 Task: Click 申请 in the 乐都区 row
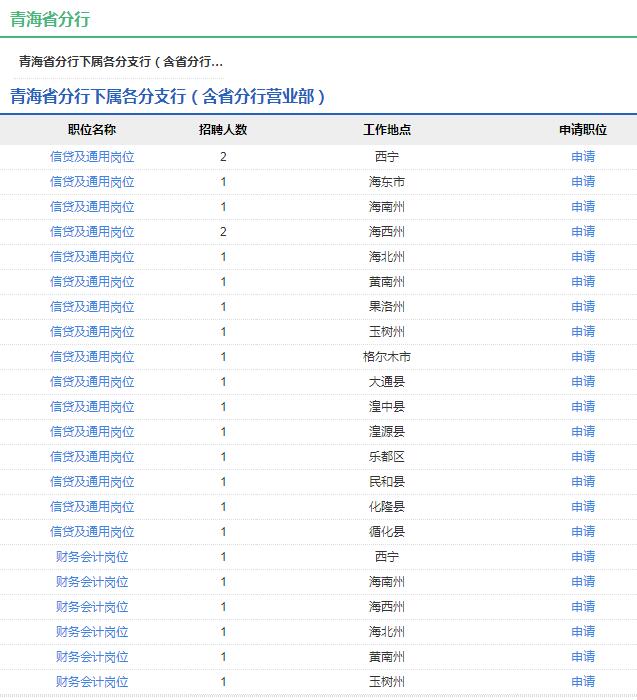tap(583, 457)
